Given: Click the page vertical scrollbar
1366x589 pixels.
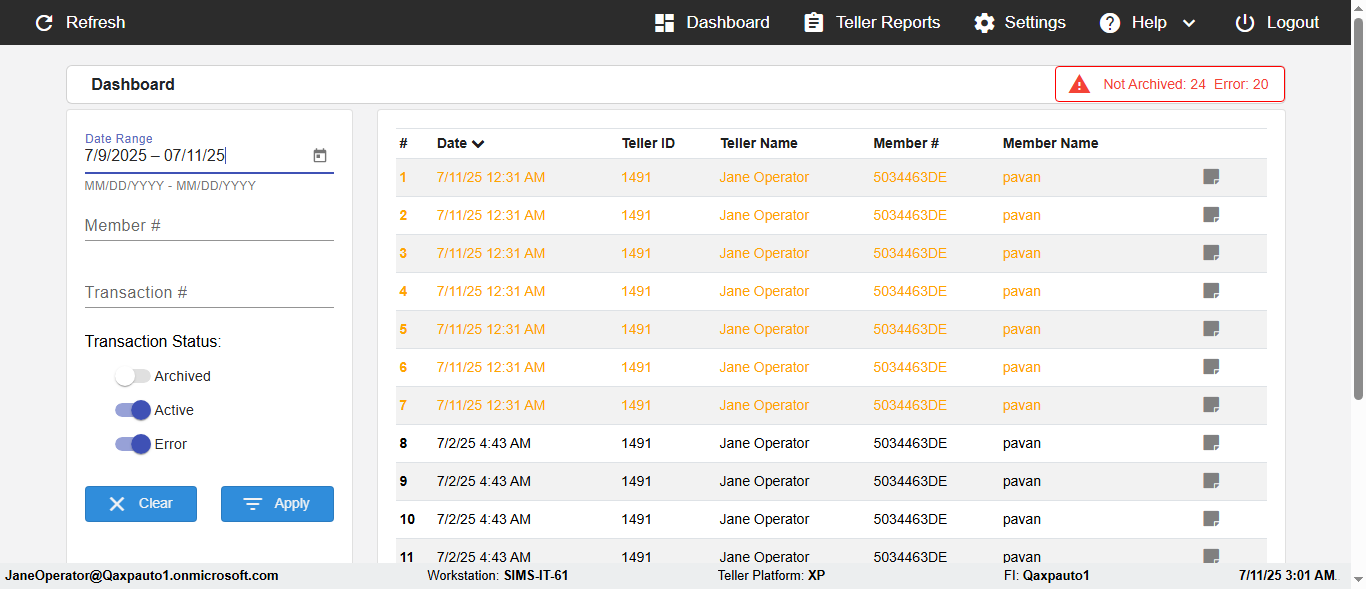Looking at the screenshot, I should pos(1358,200).
